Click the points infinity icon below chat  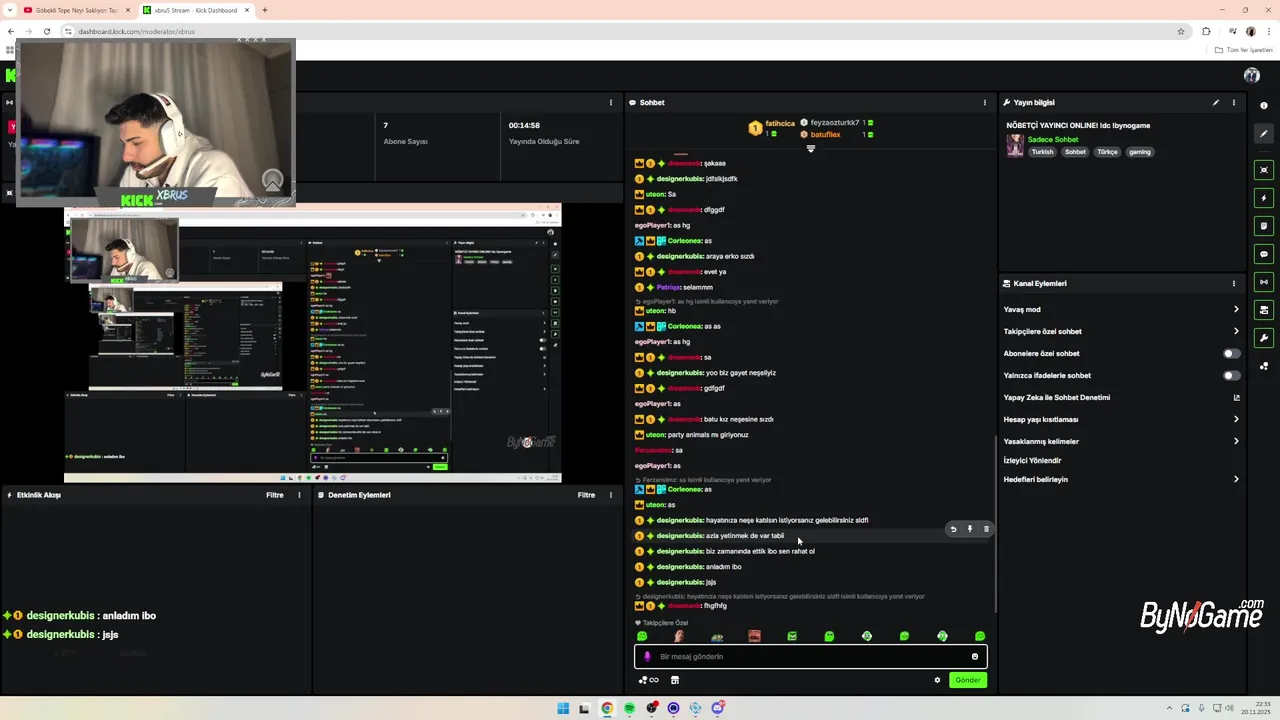pos(649,680)
